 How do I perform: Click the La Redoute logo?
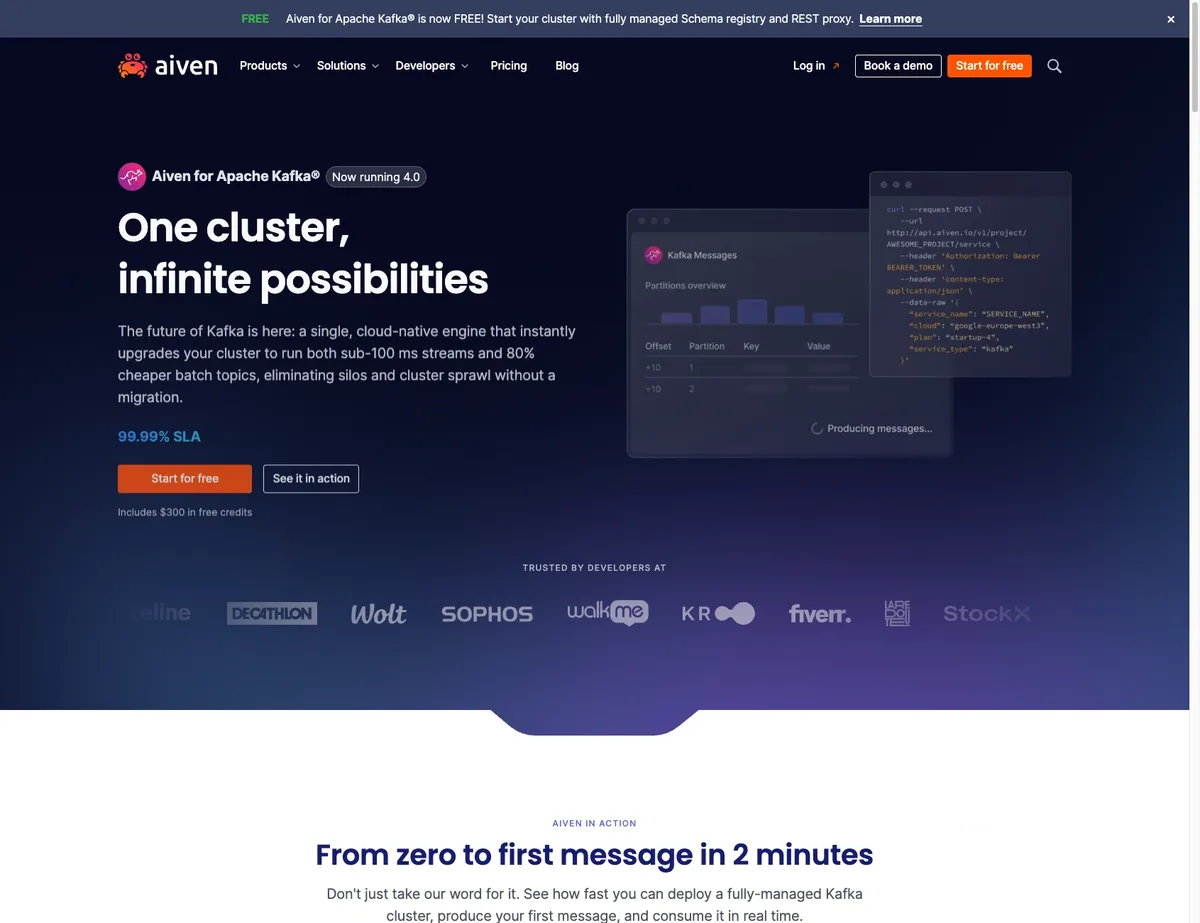pyautogui.click(x=897, y=614)
